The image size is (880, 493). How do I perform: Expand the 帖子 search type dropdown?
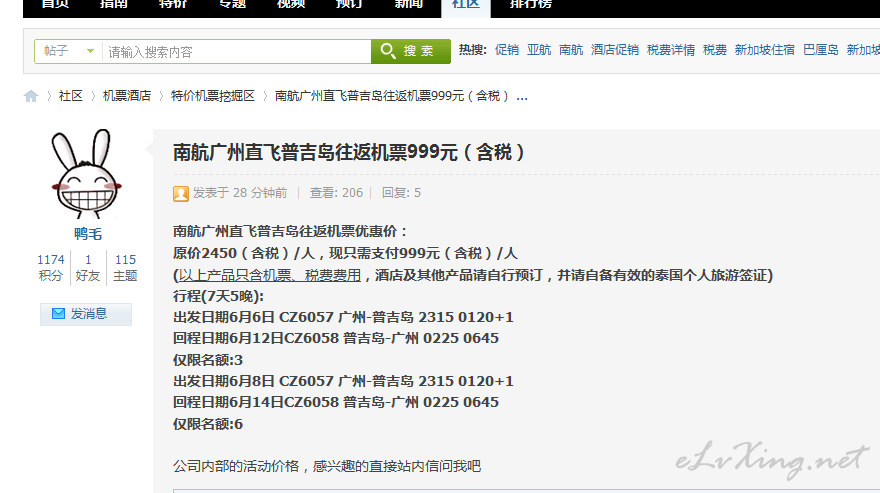[69, 51]
